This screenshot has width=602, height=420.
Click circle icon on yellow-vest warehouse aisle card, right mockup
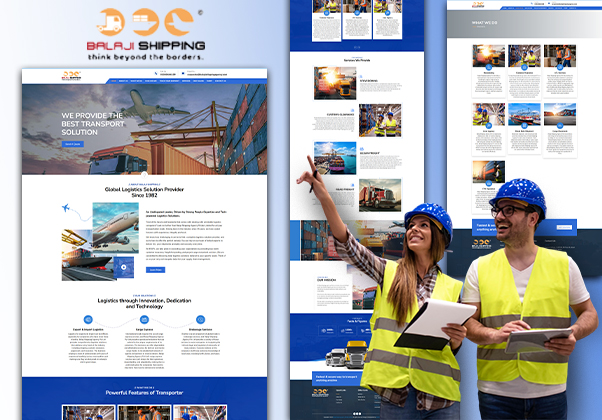click(524, 67)
